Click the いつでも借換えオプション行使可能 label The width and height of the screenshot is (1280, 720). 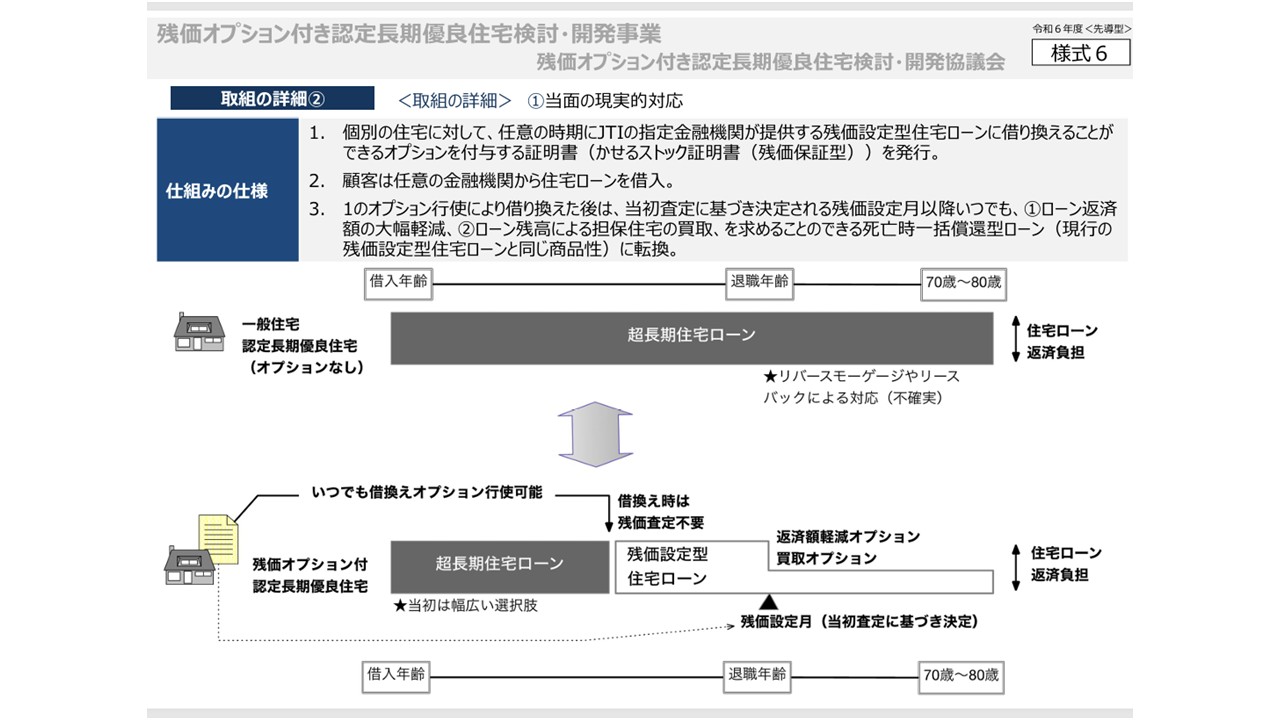[428, 494]
